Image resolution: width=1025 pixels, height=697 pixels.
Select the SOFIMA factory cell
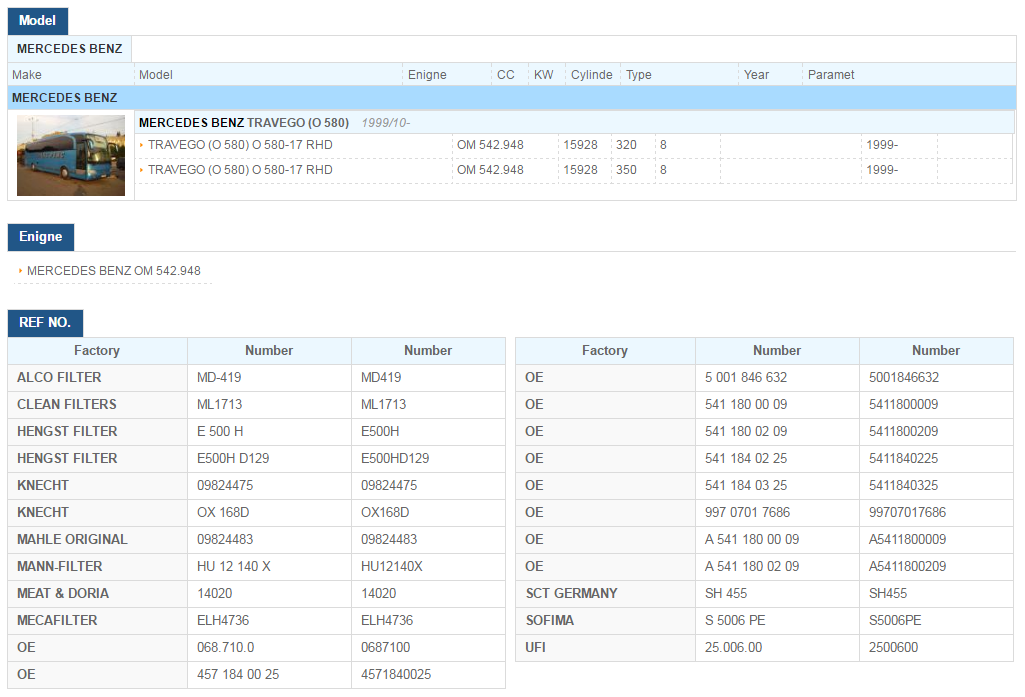coord(605,620)
